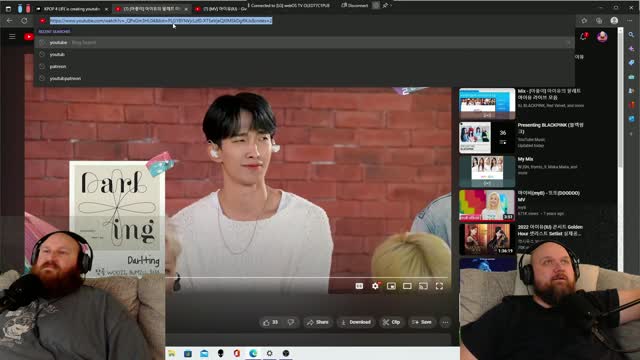Toggle theater mode on the player
This screenshot has height=360, width=640.
click(x=407, y=286)
